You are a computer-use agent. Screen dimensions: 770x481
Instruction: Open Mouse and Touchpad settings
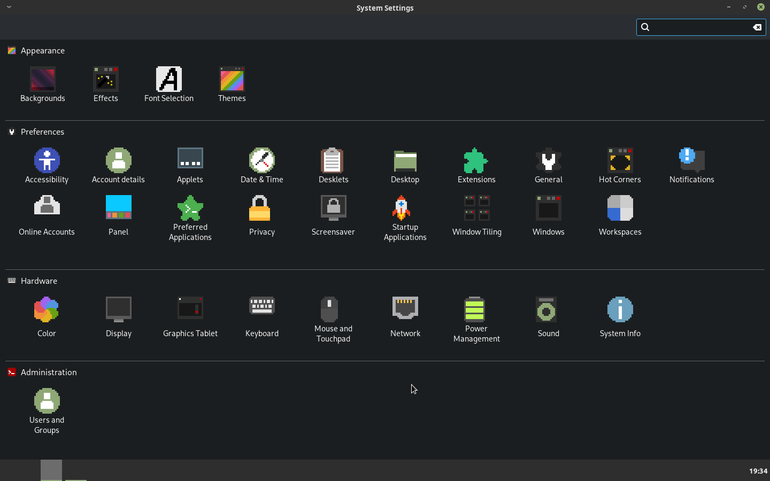click(x=333, y=319)
